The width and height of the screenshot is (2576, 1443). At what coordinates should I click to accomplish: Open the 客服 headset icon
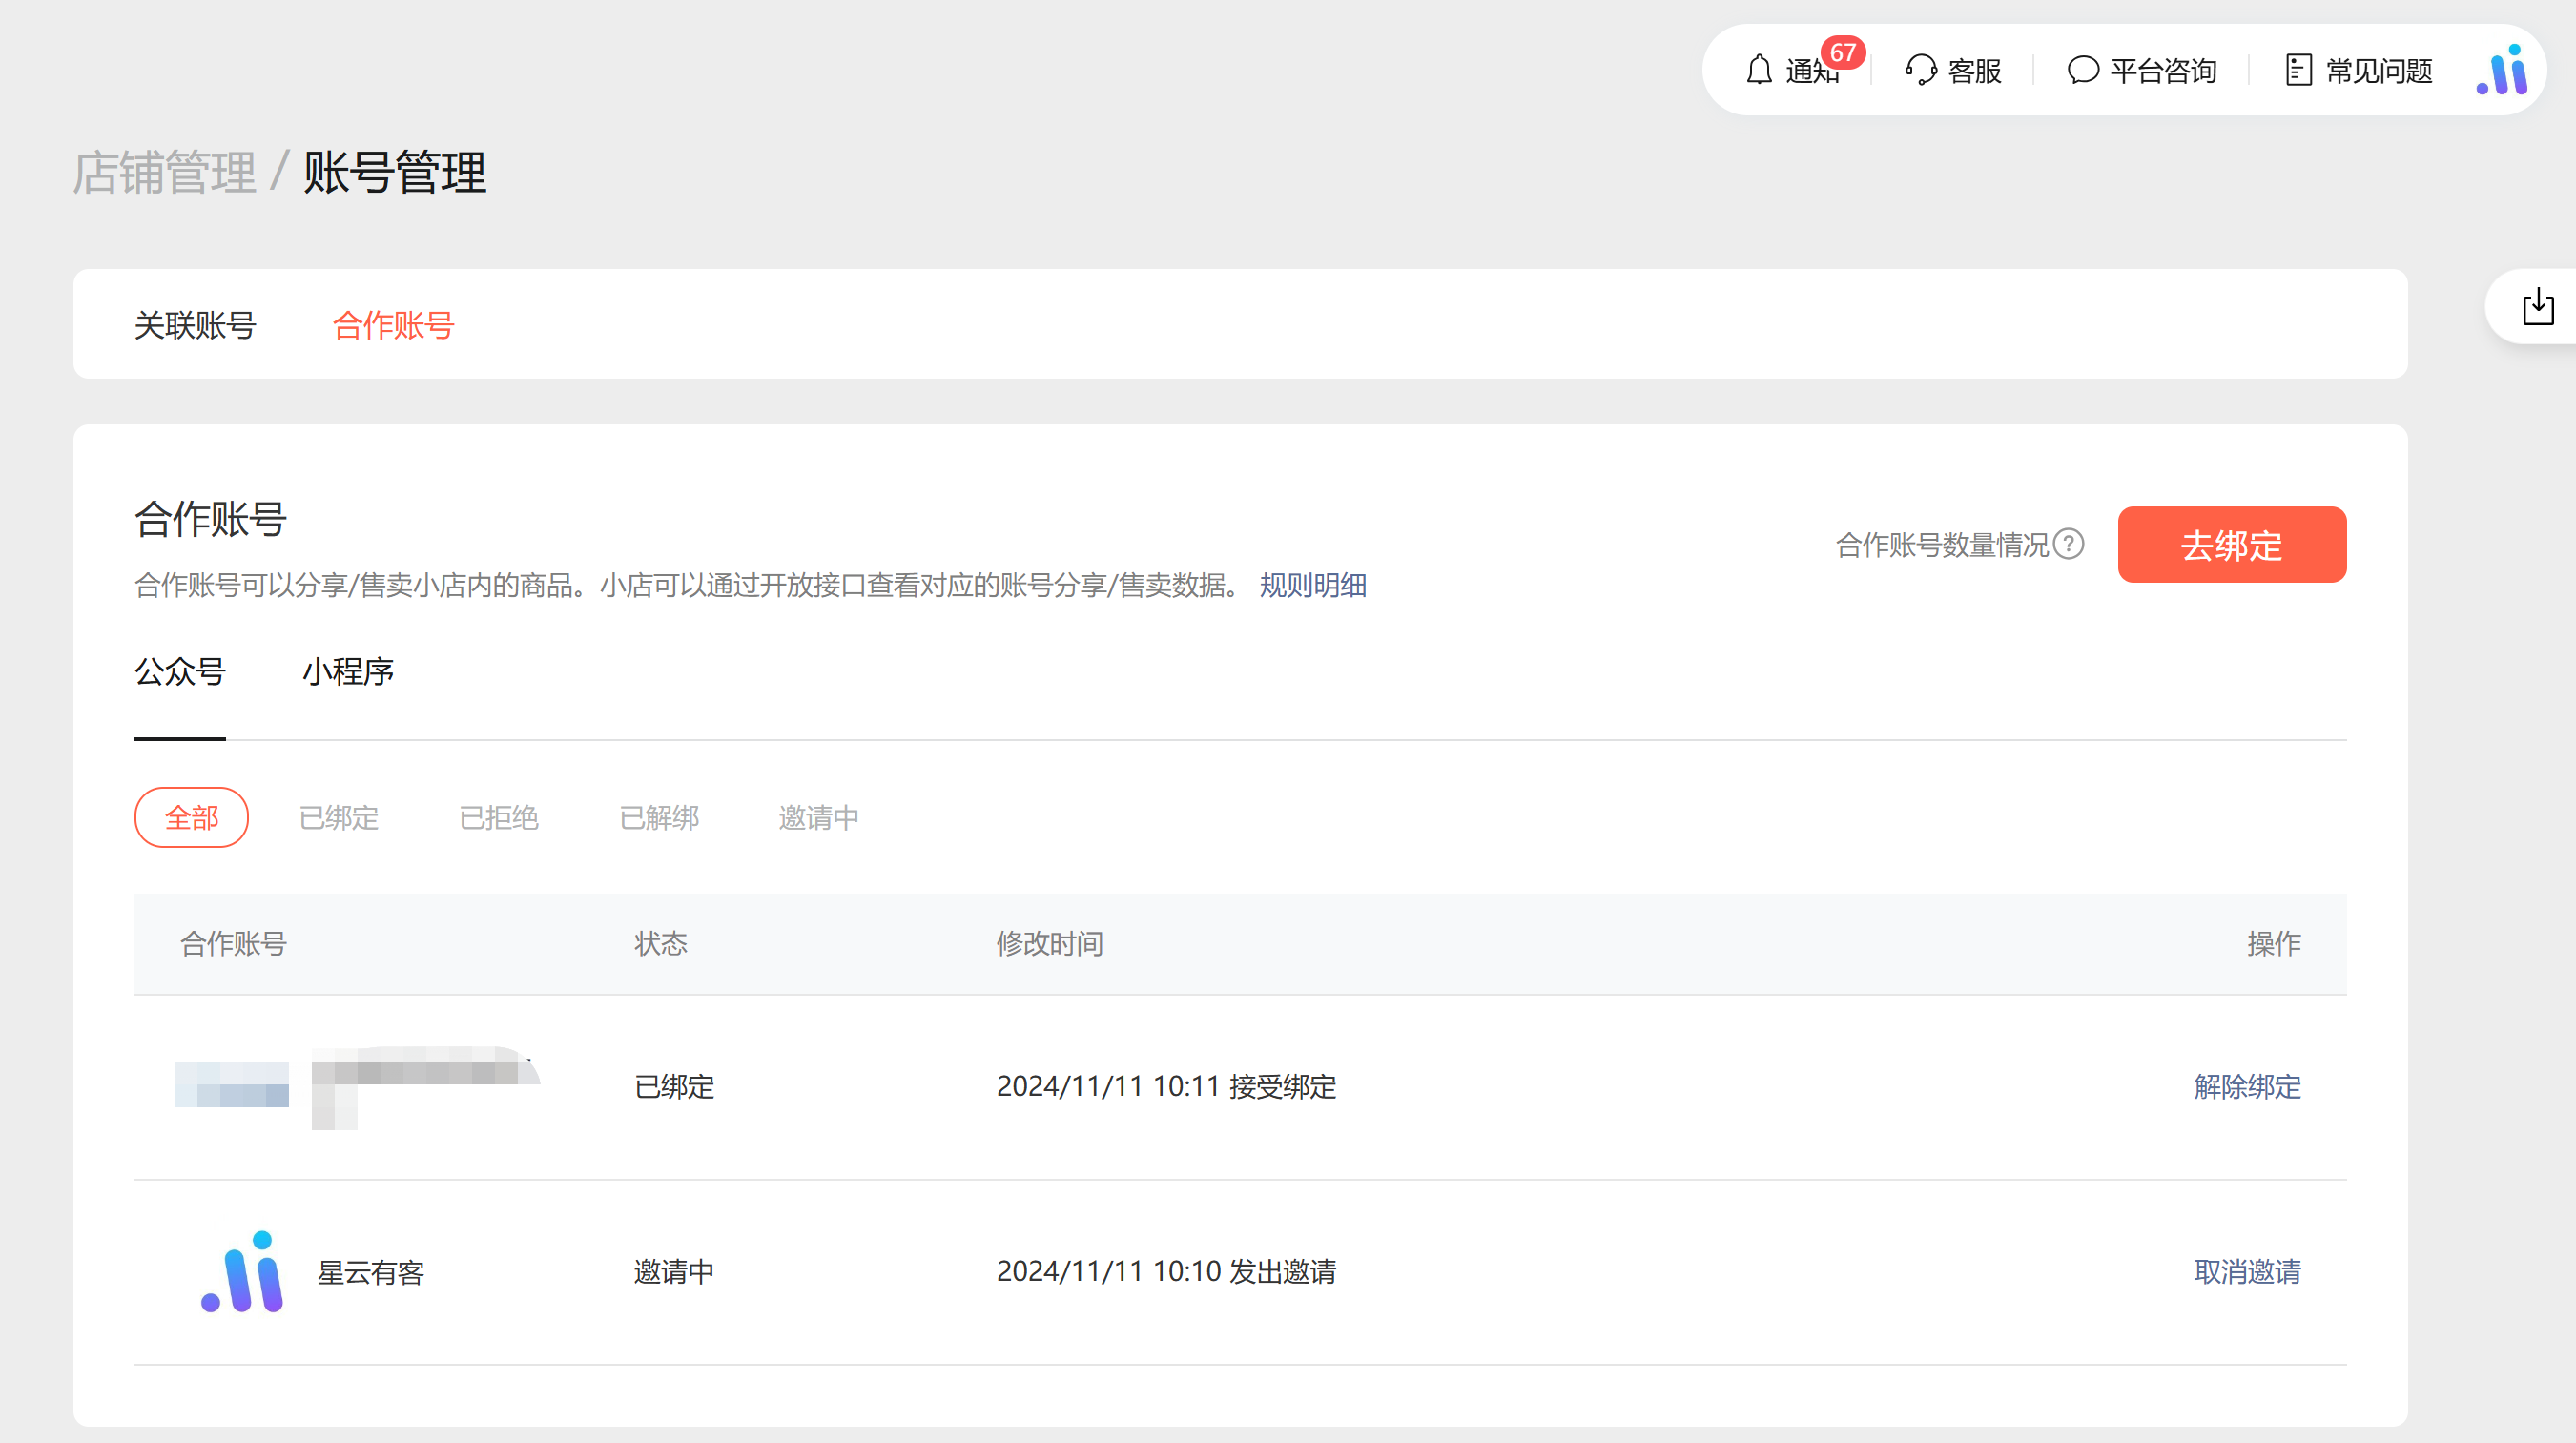pos(1920,70)
